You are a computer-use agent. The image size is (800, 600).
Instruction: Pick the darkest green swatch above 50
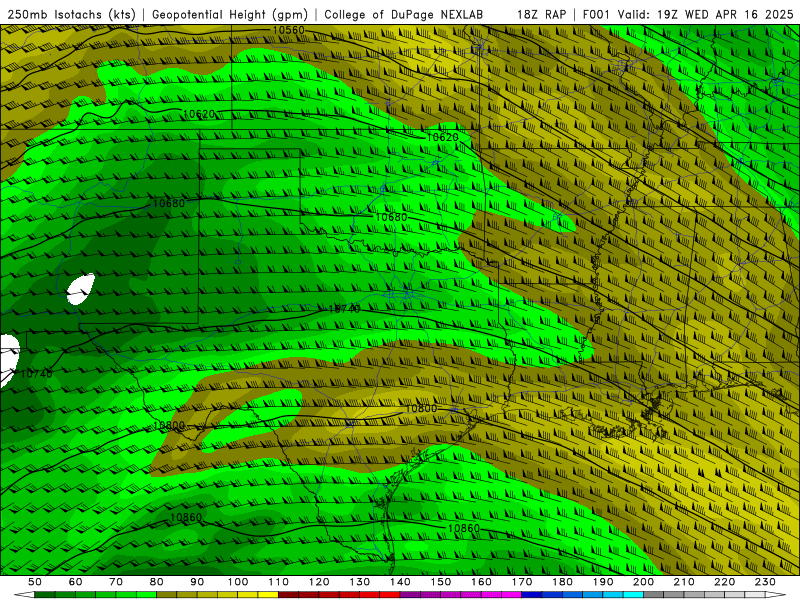(45, 595)
